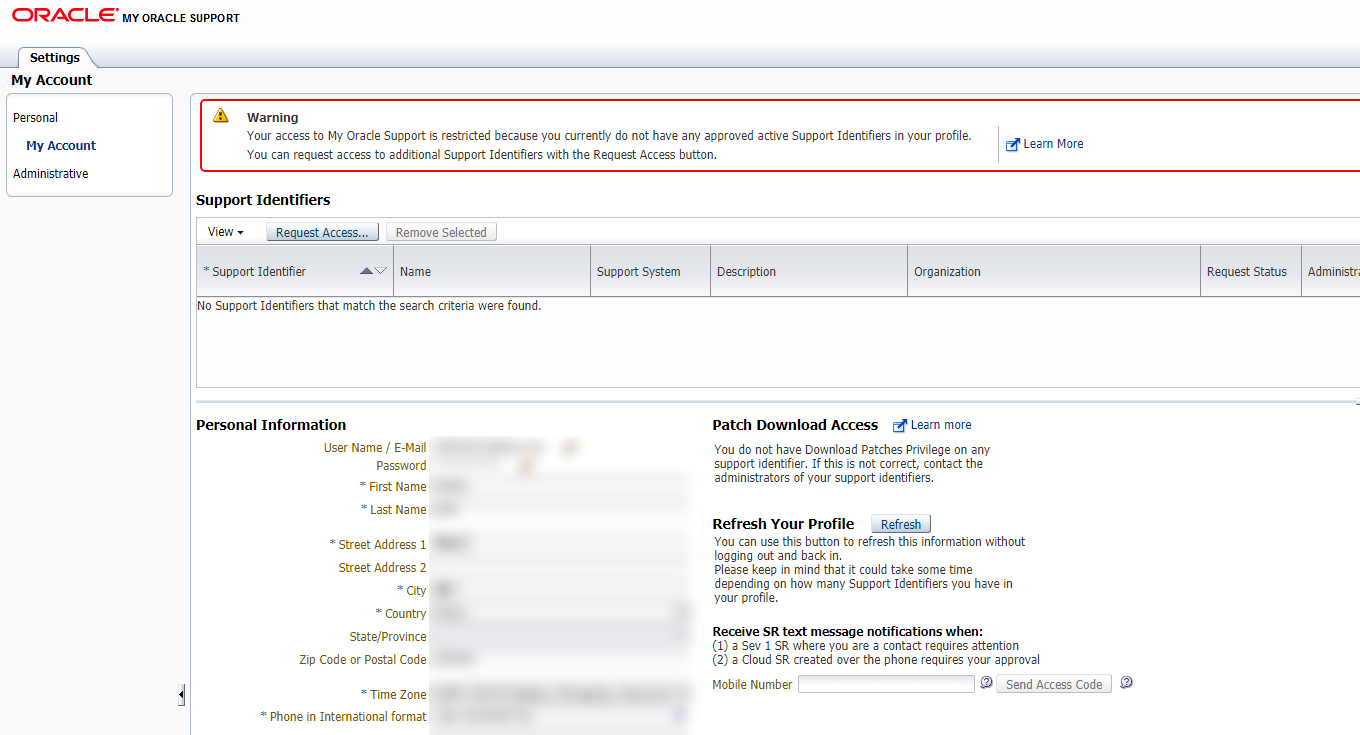Viewport: 1360px width, 735px height.
Task: Click the City field
Action: pyautogui.click(x=561, y=590)
